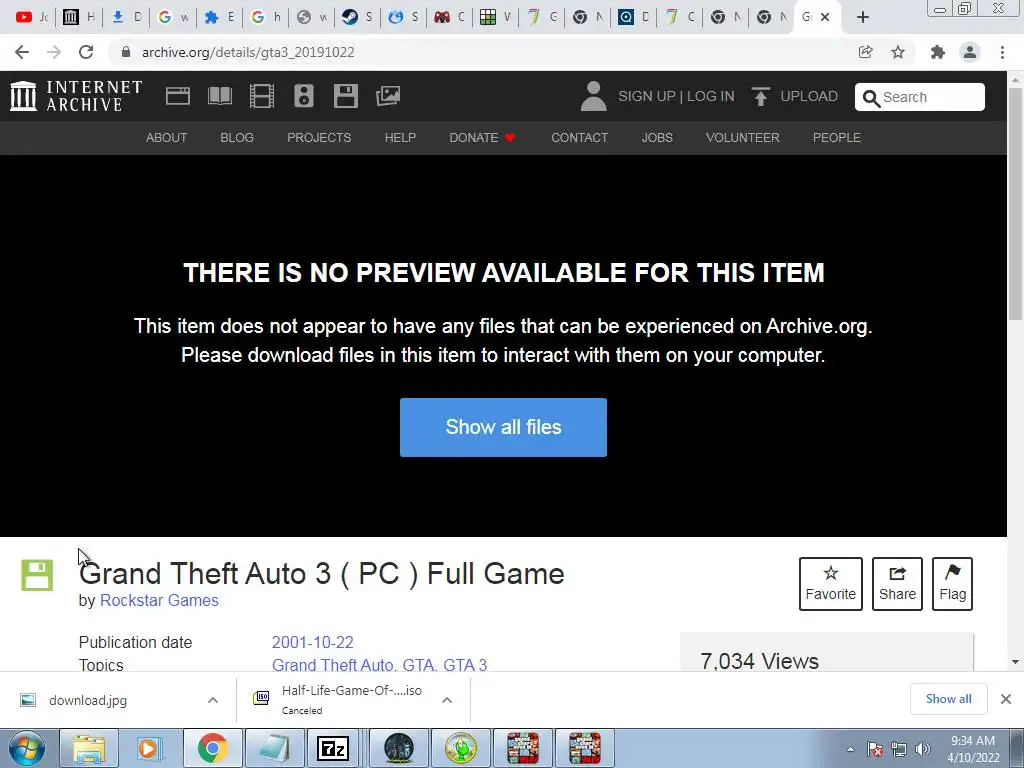The image size is (1024, 768).
Task: Open a new browser tab
Action: point(863,18)
